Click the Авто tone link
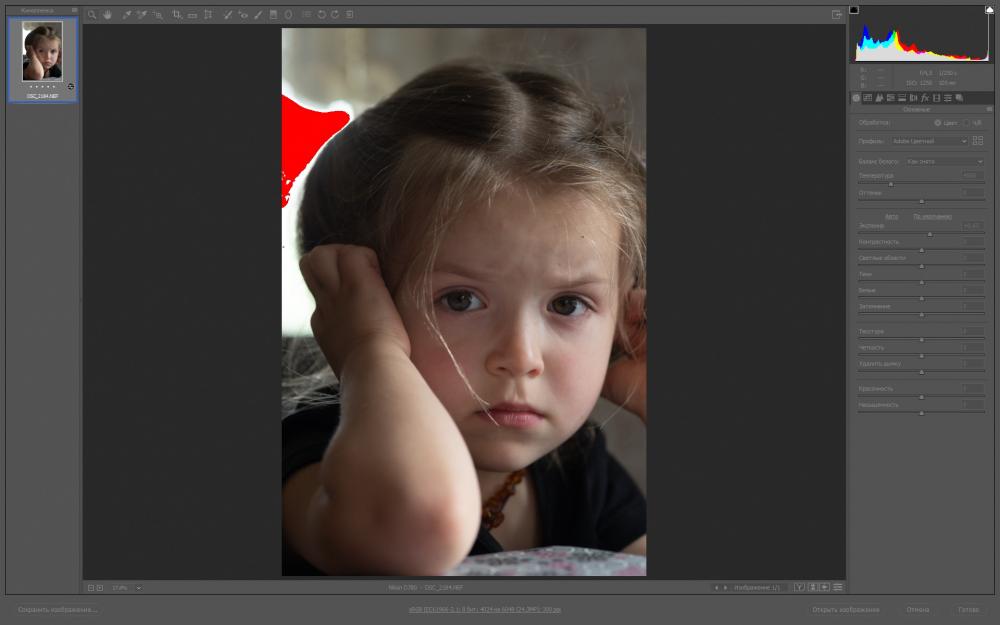This screenshot has width=1000, height=625. (892, 217)
